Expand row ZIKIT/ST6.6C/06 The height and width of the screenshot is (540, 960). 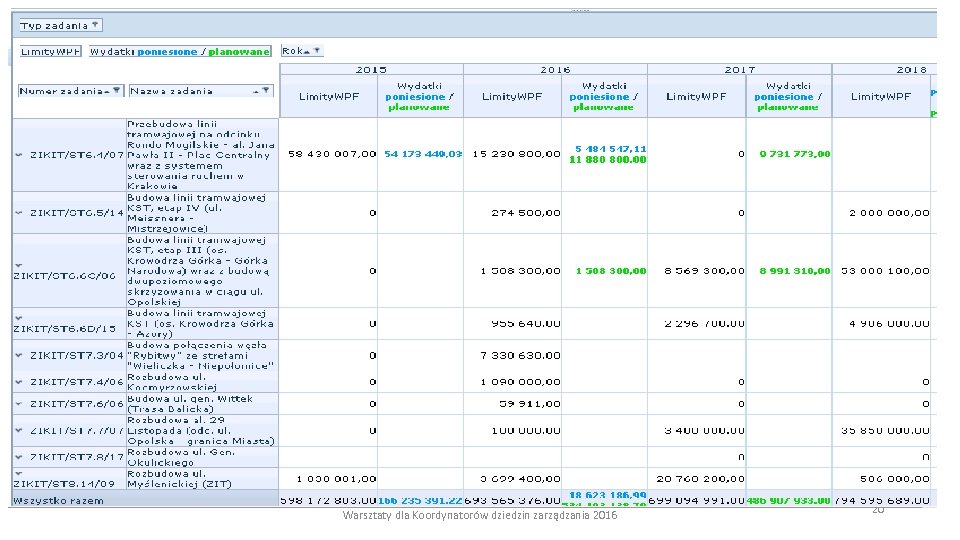point(18,265)
